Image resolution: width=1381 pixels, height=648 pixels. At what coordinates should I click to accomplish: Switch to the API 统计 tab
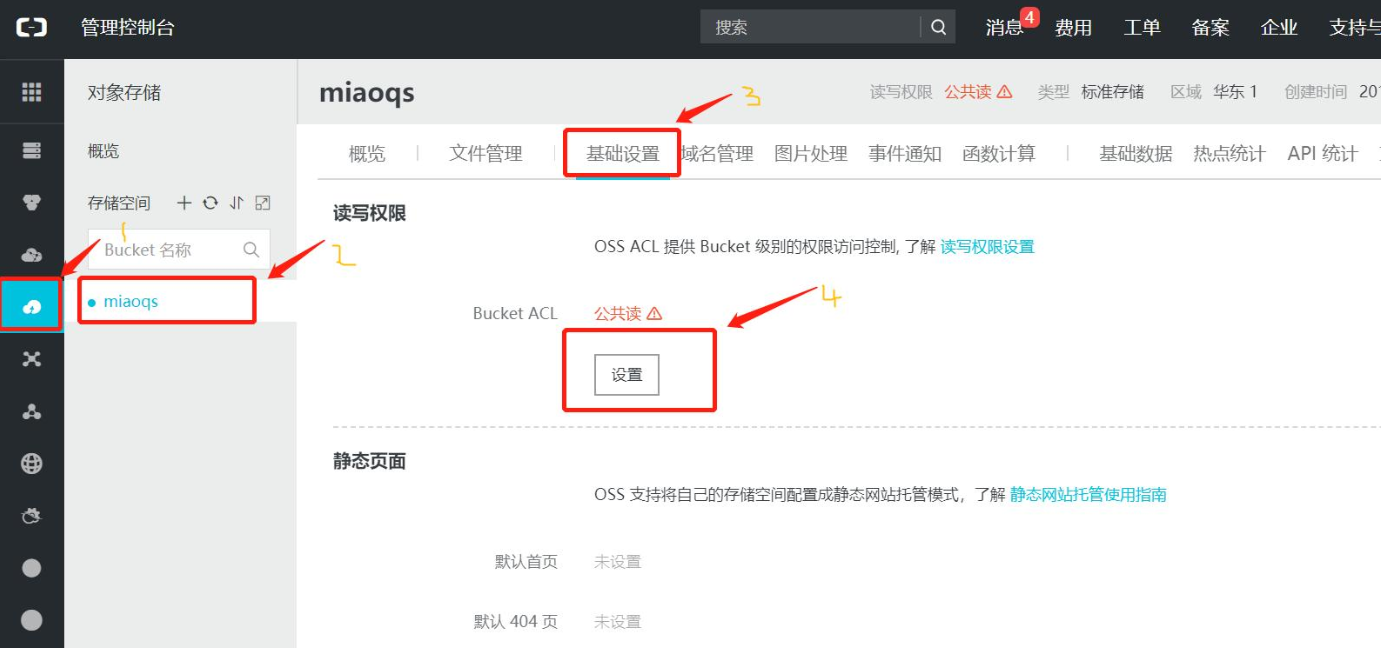[1323, 154]
